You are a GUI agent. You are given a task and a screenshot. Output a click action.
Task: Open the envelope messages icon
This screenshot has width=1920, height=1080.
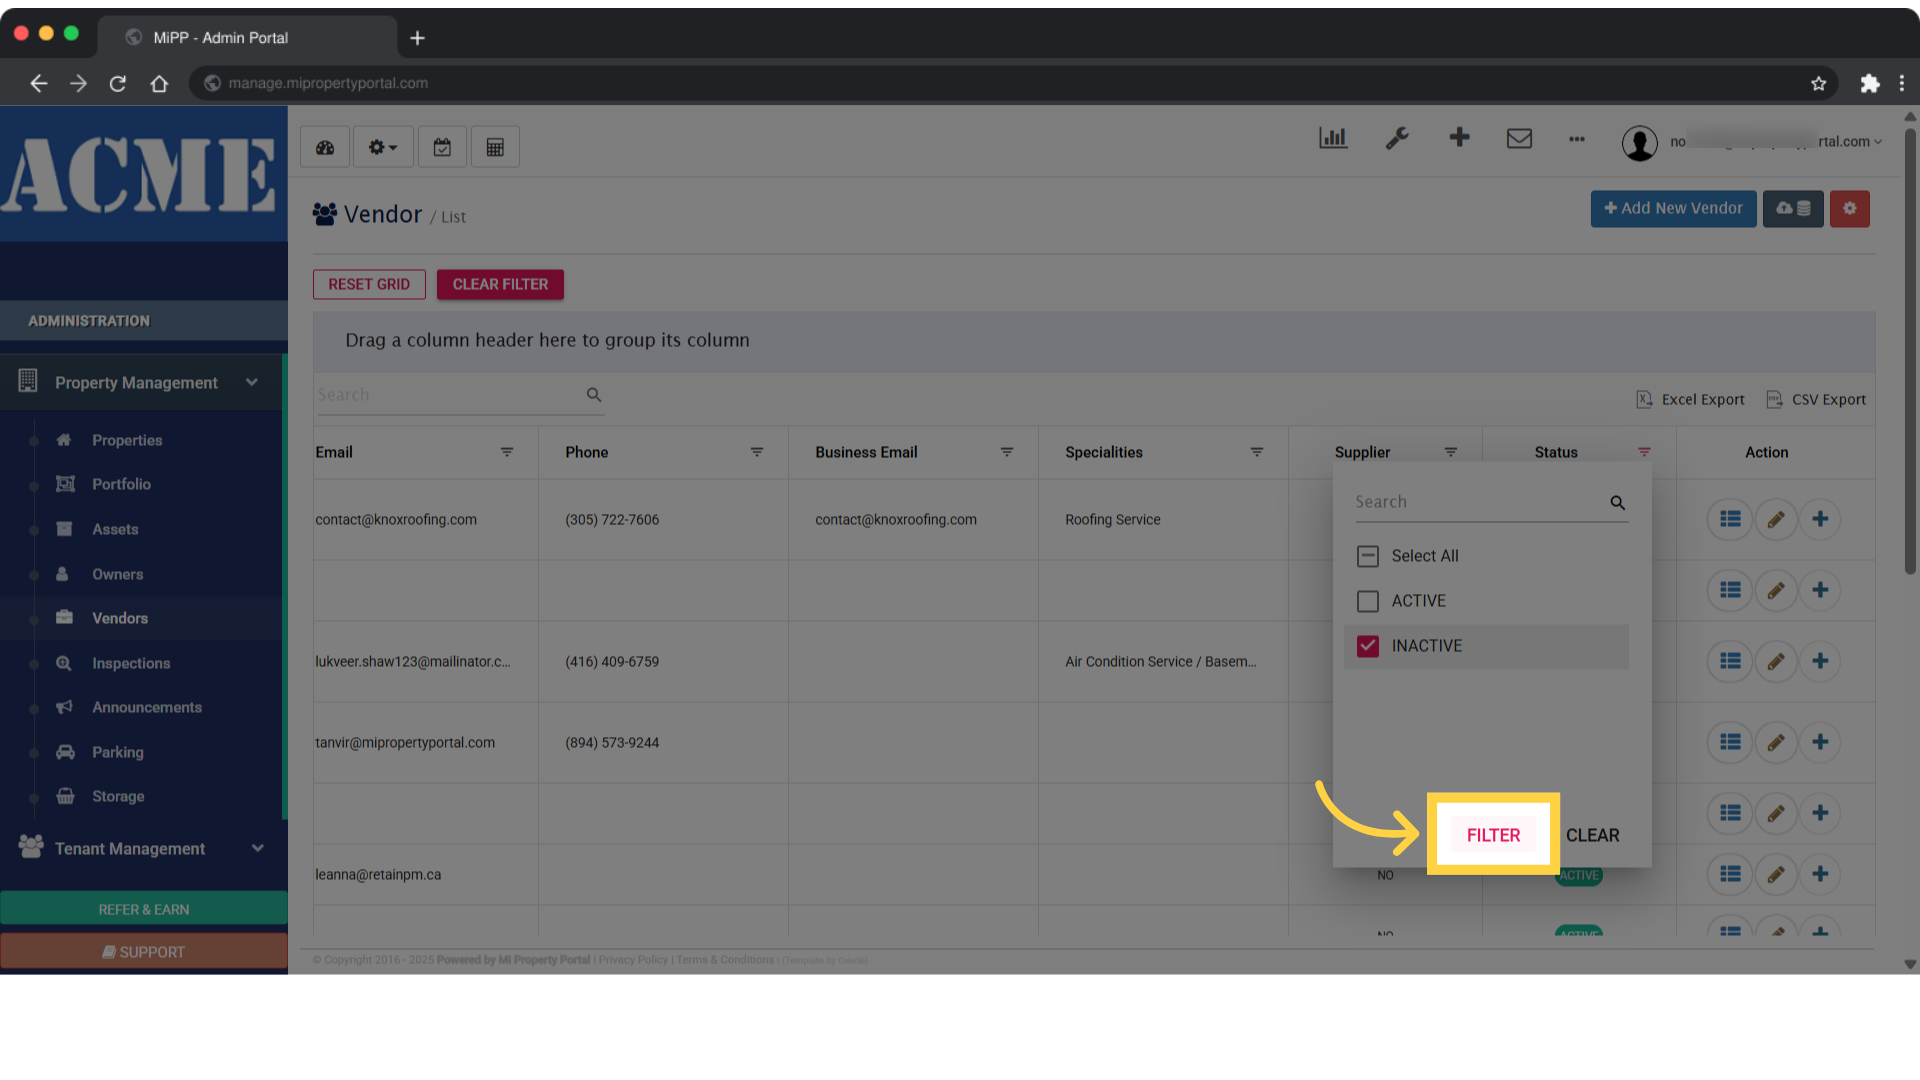point(1519,138)
